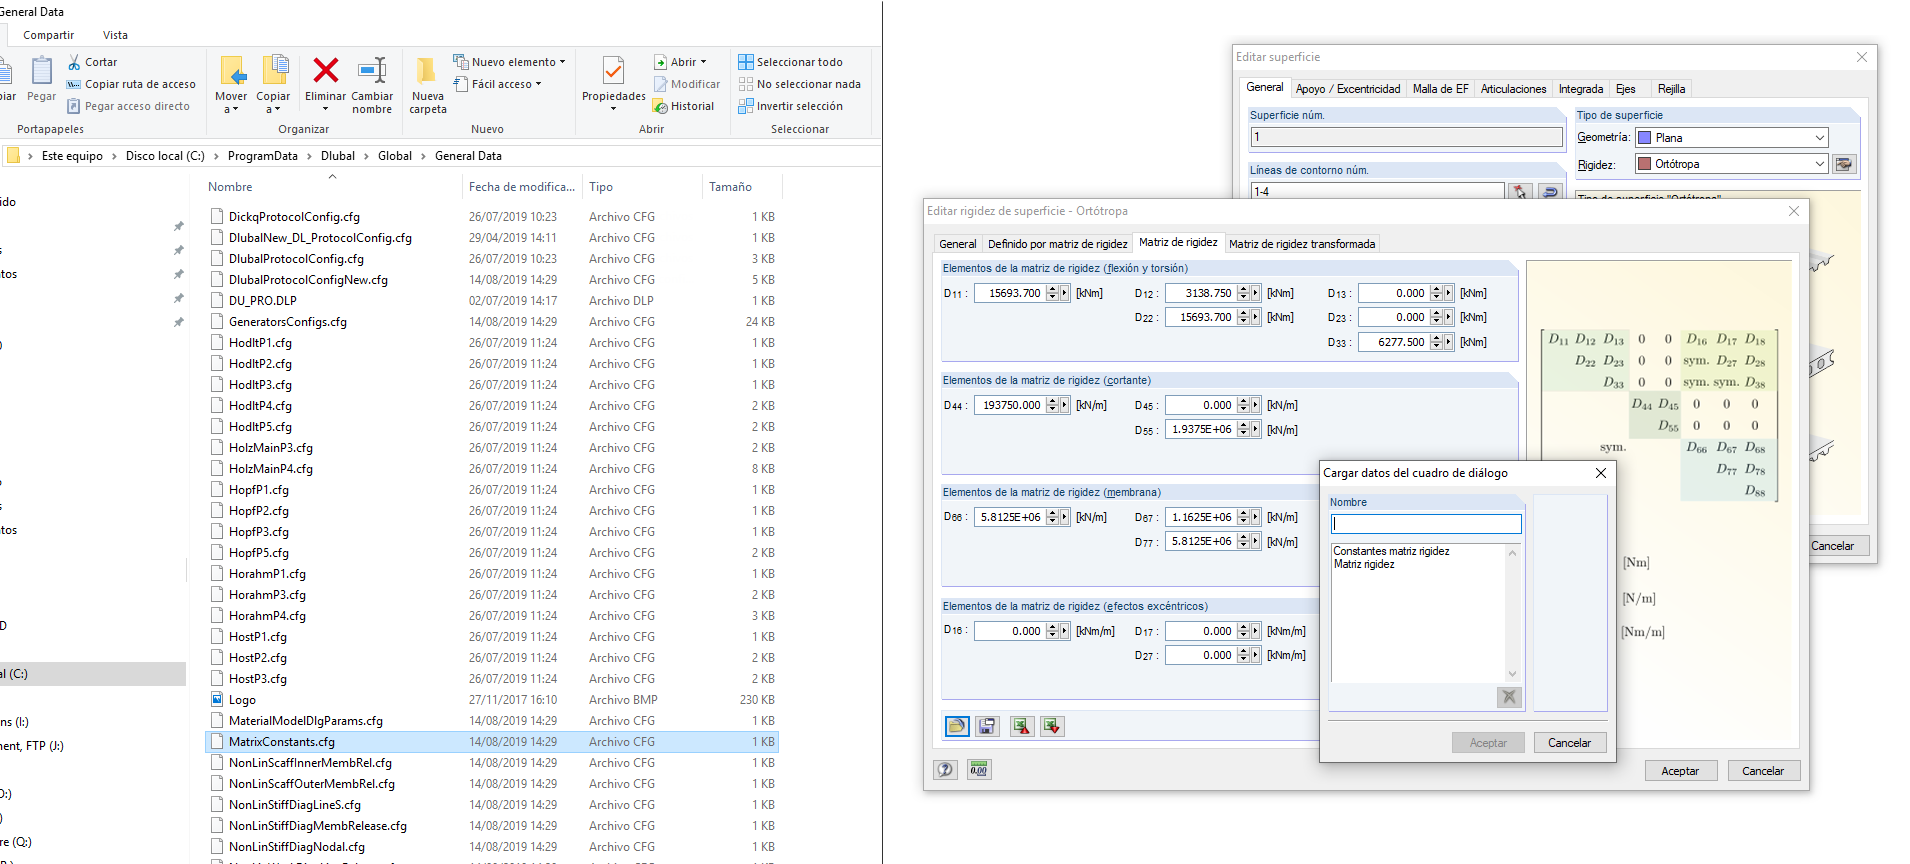Select 'Constantes matriz rigidez' list entry
The image size is (1910, 864).
(x=1391, y=551)
